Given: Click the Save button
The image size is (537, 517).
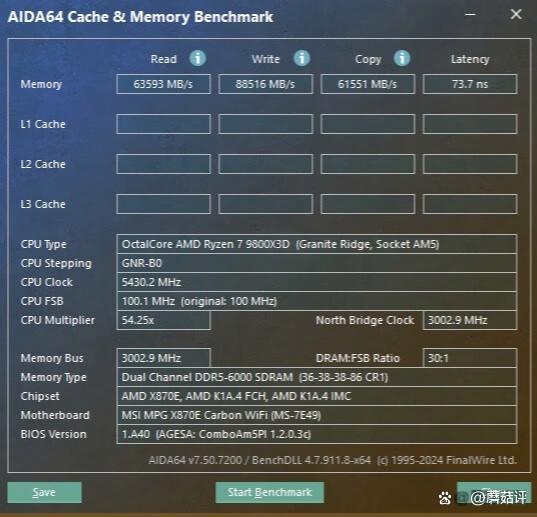Looking at the screenshot, I should (x=45, y=492).
